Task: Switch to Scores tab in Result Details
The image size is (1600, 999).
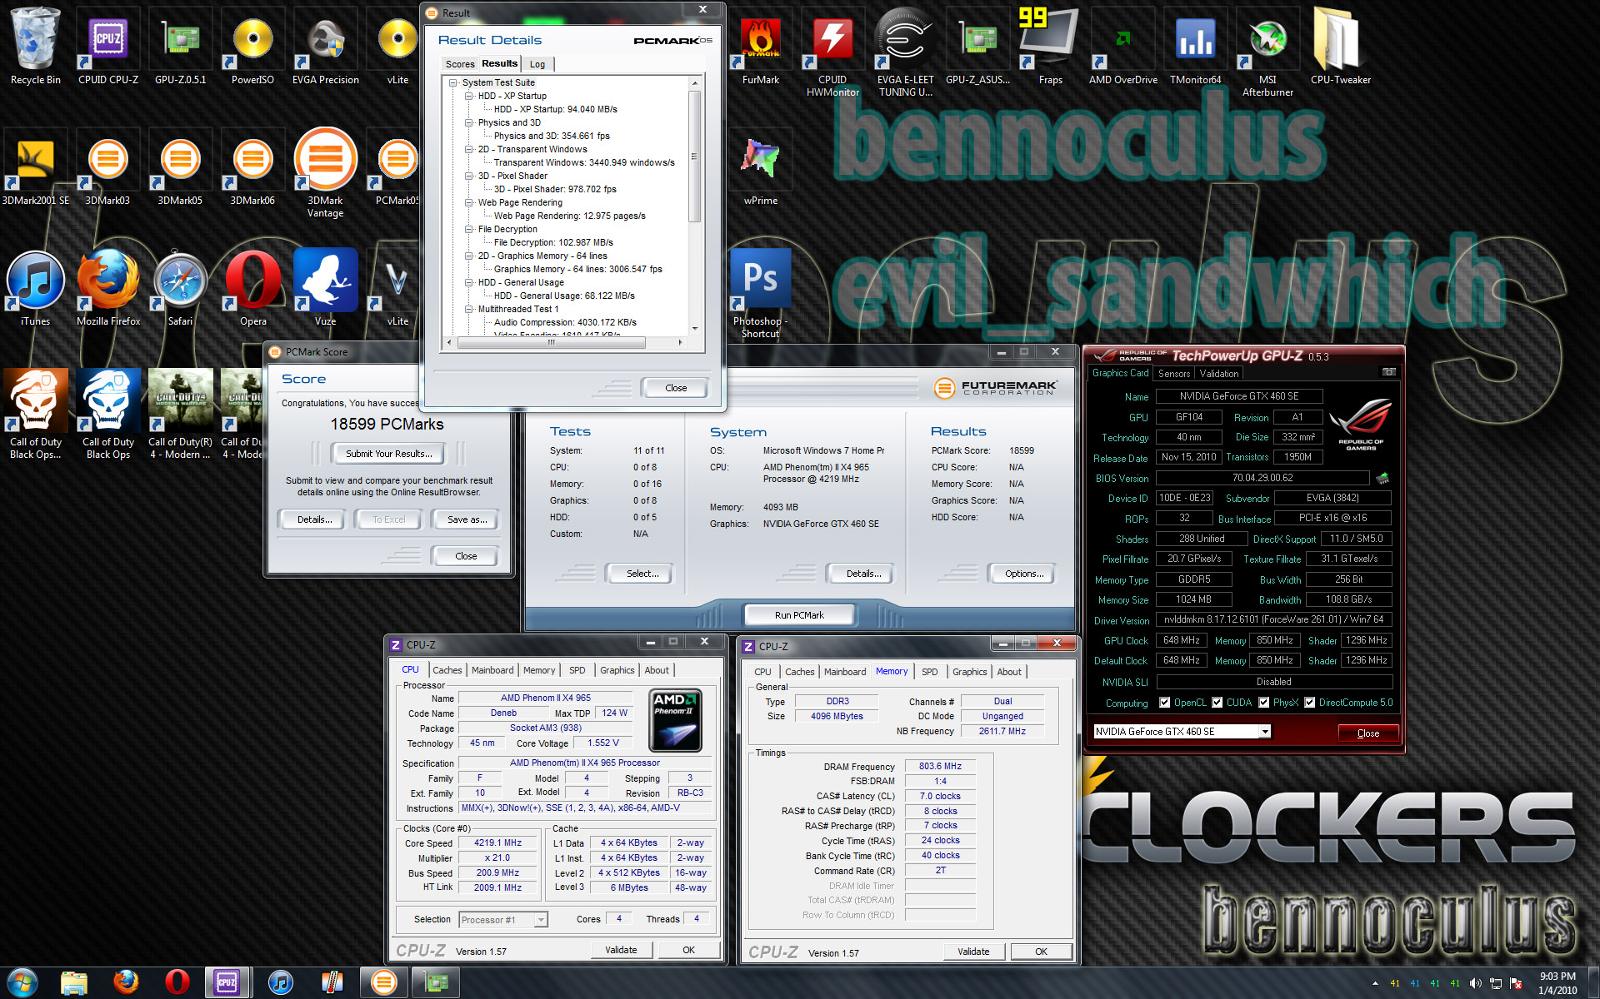Action: [x=460, y=64]
